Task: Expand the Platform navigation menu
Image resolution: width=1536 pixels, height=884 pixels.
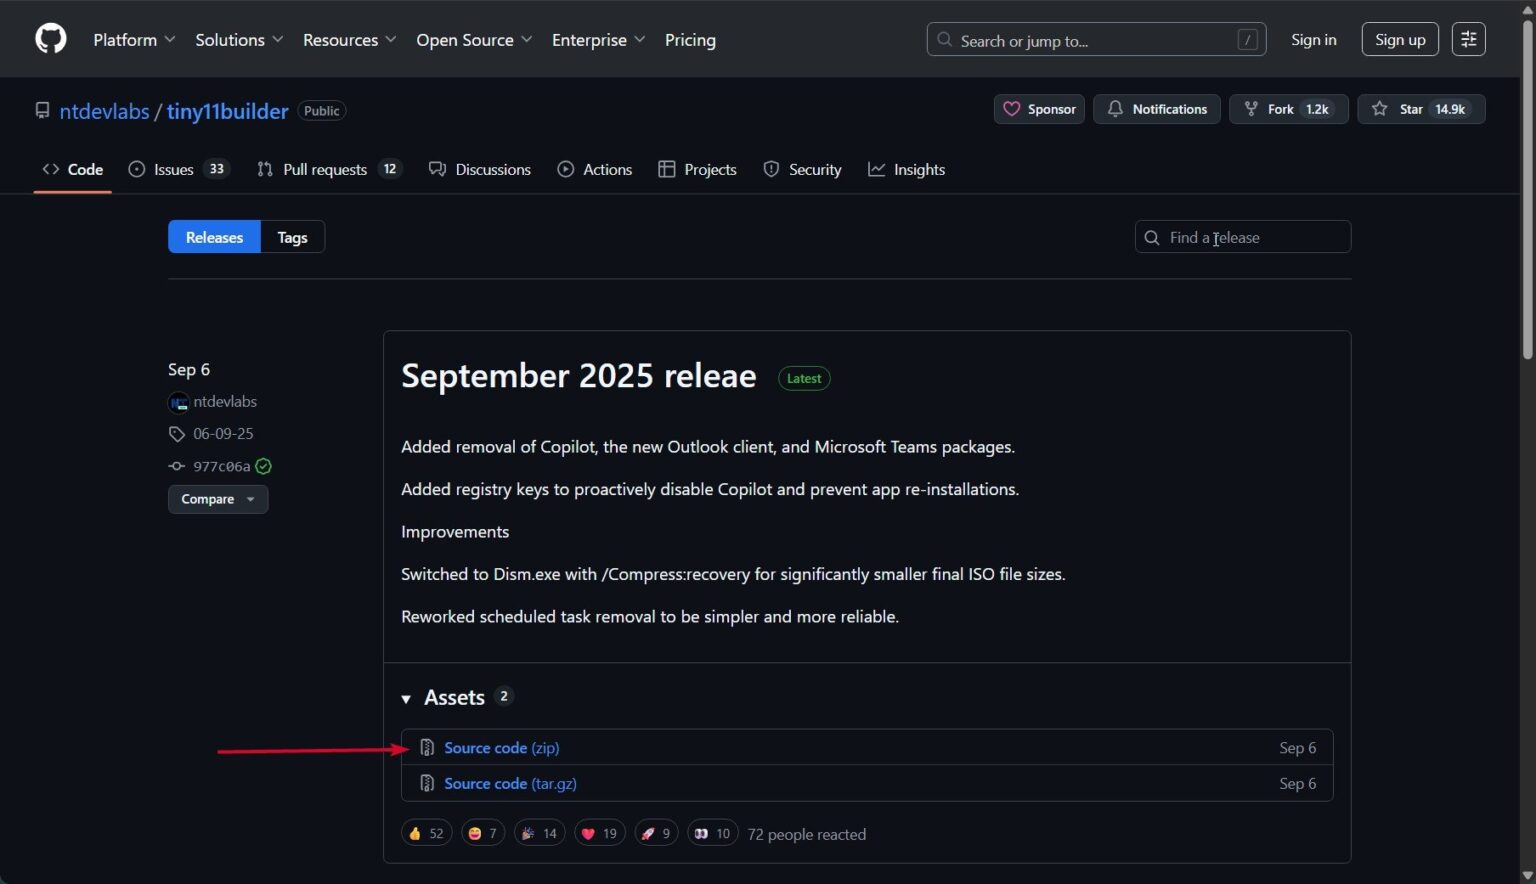Action: click(134, 40)
